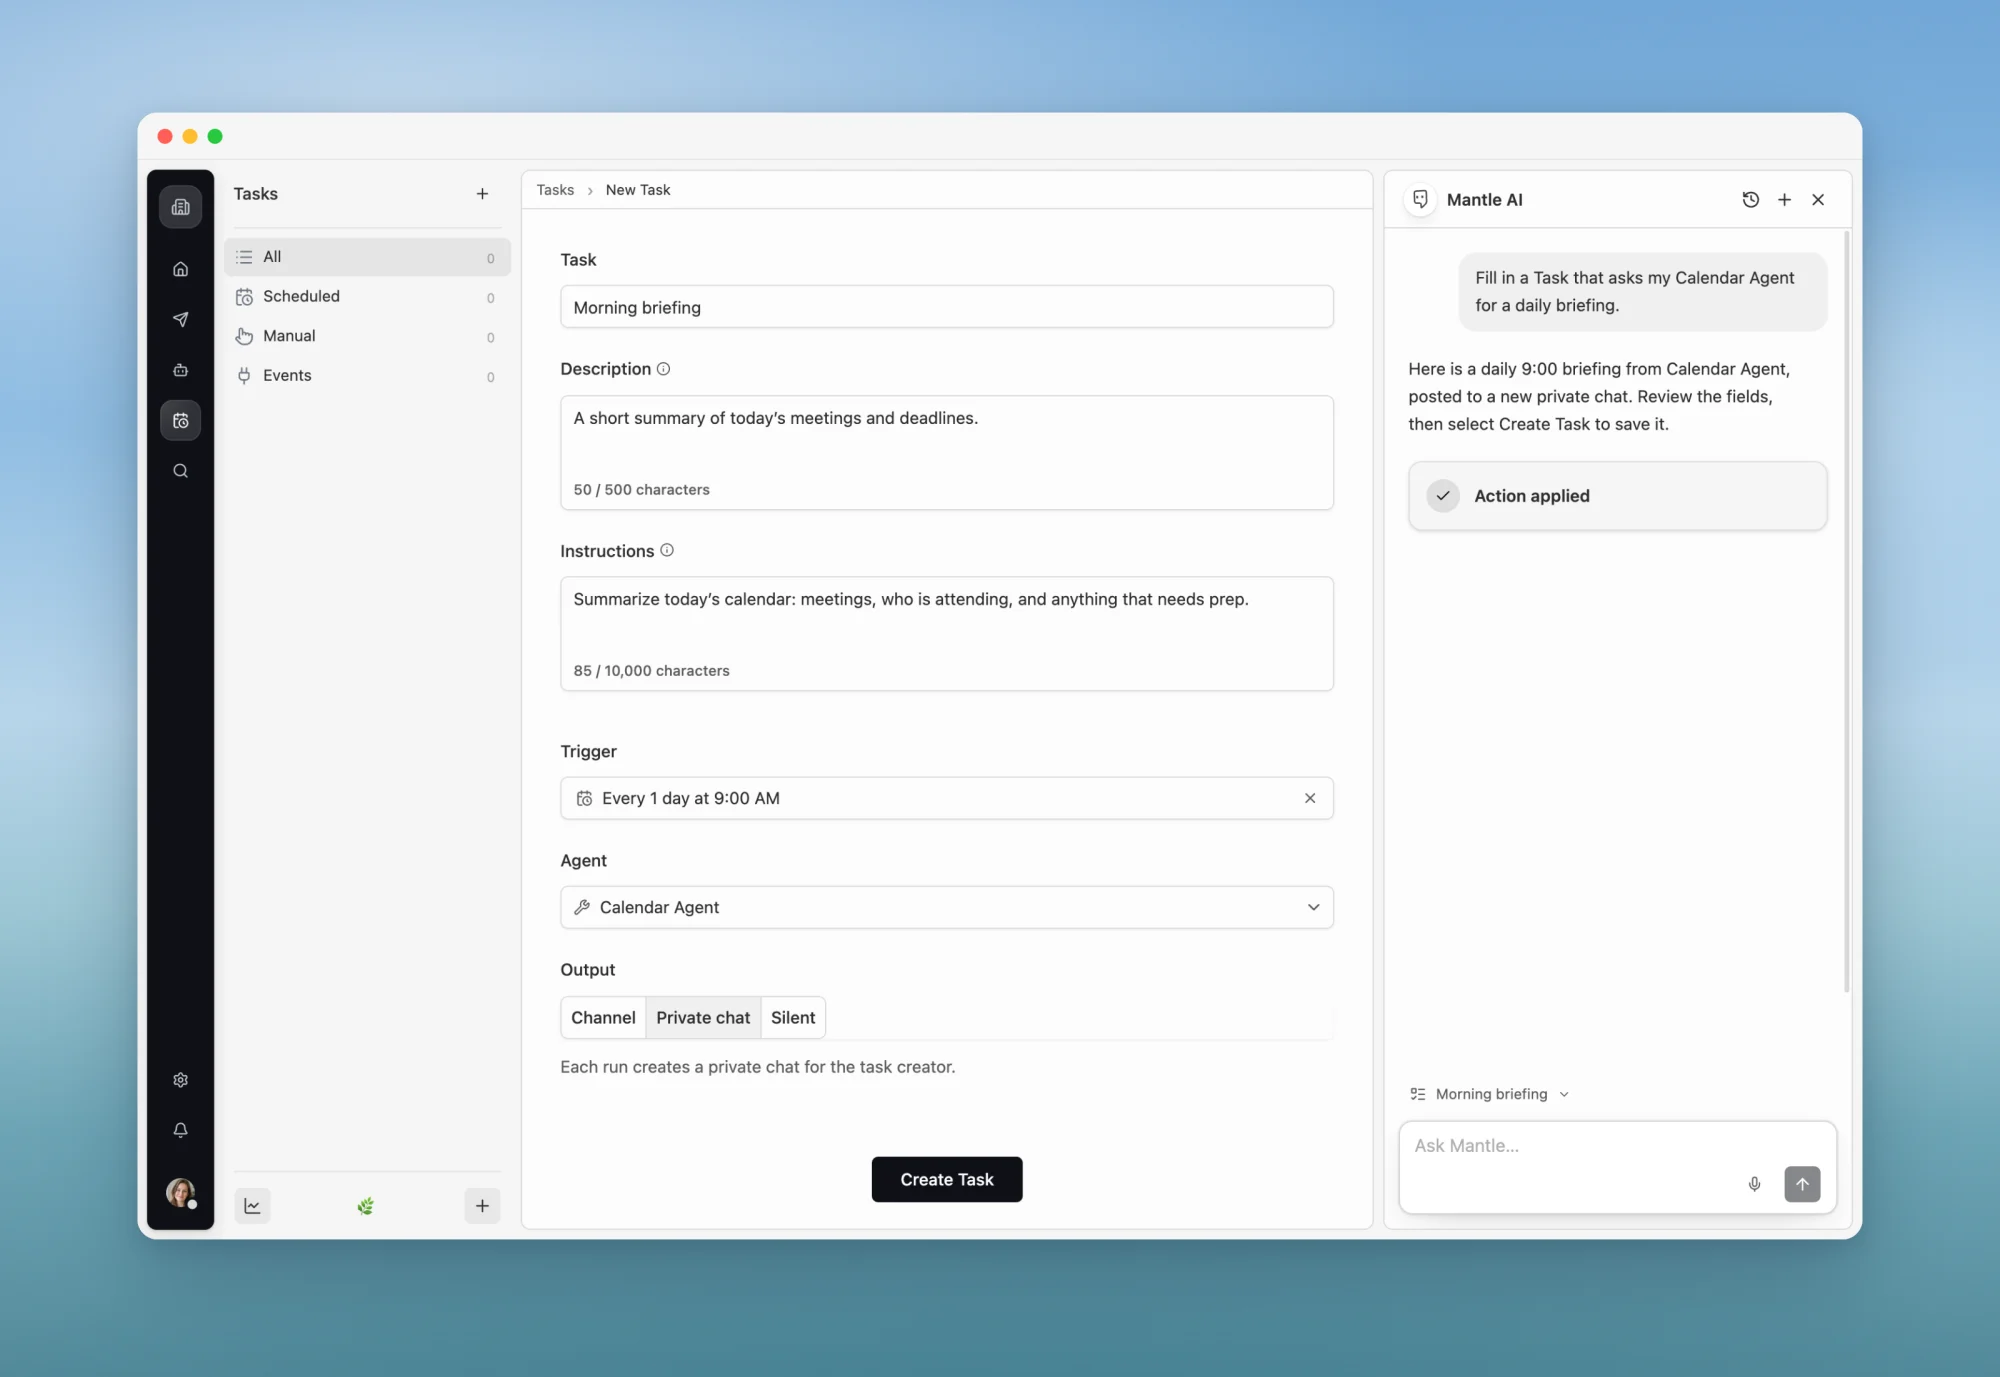Edit the Instructions text area
This screenshot has height=1377, width=2000.
tap(947, 634)
